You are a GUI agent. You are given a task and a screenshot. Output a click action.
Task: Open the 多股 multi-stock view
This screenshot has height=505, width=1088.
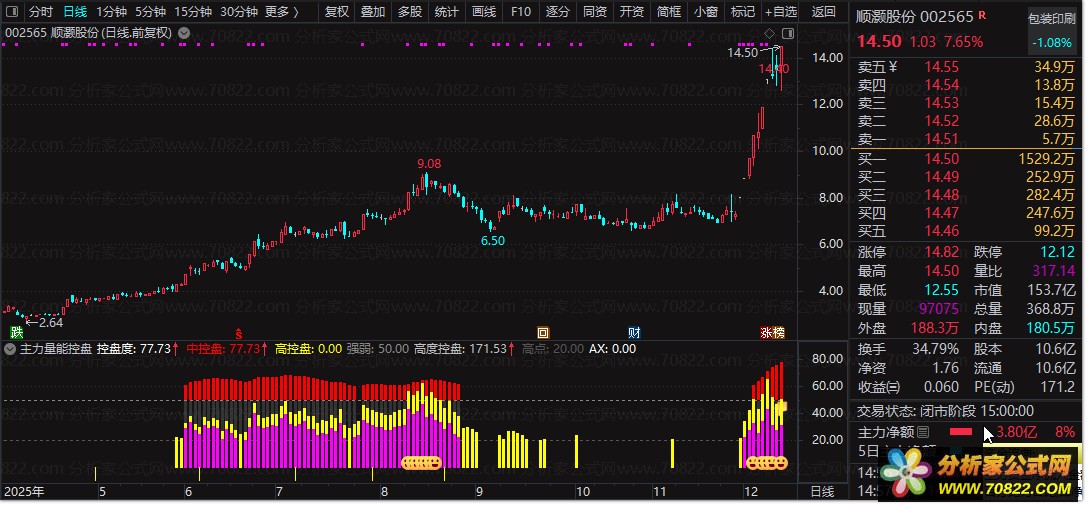(x=410, y=12)
